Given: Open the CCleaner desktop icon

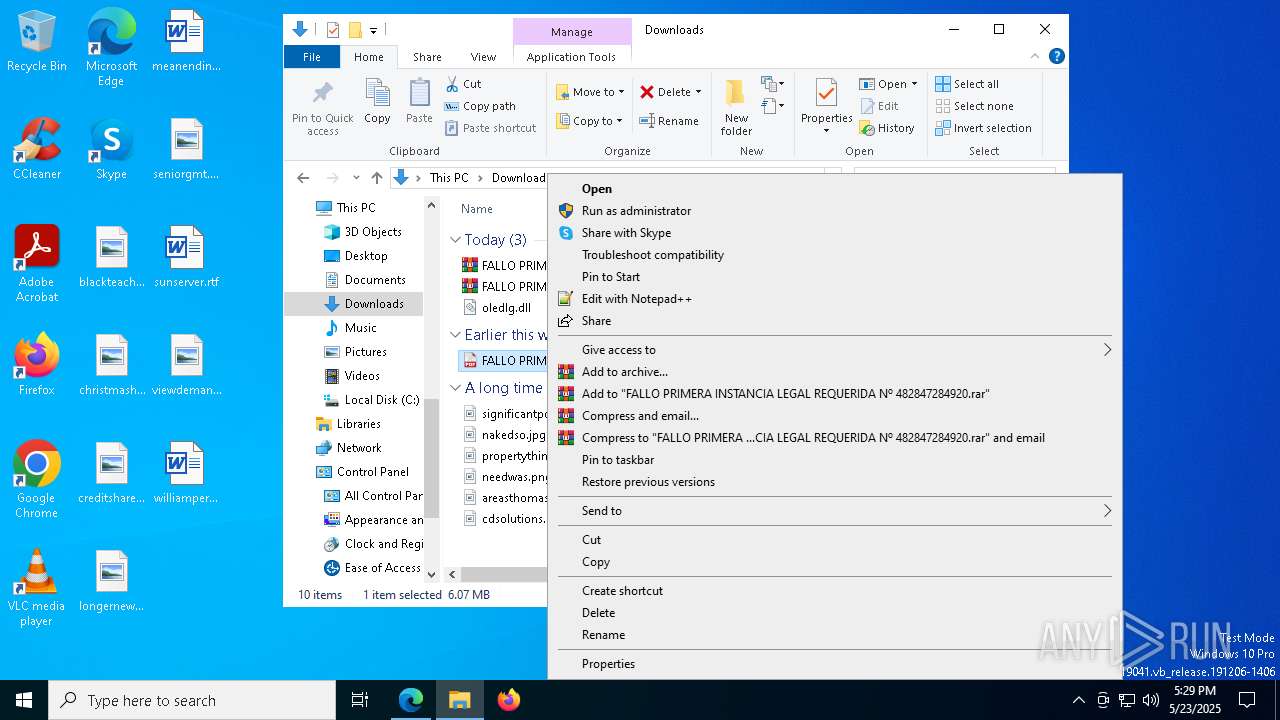Looking at the screenshot, I should click(37, 150).
